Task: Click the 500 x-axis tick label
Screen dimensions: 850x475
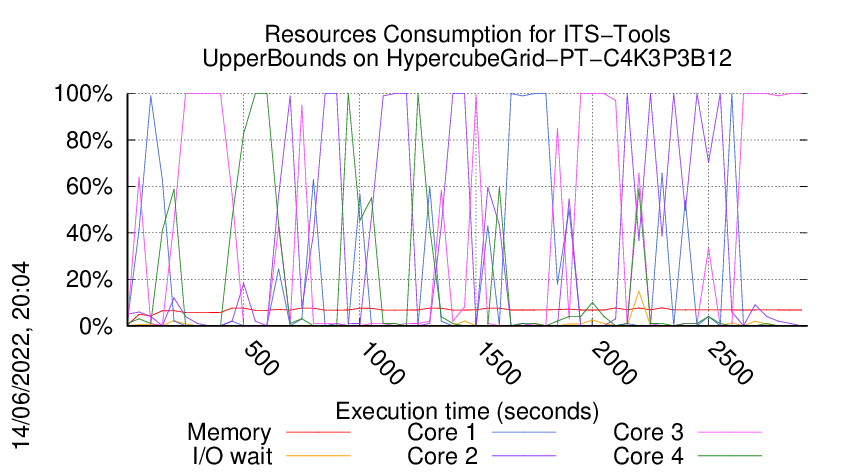Action: pos(261,358)
